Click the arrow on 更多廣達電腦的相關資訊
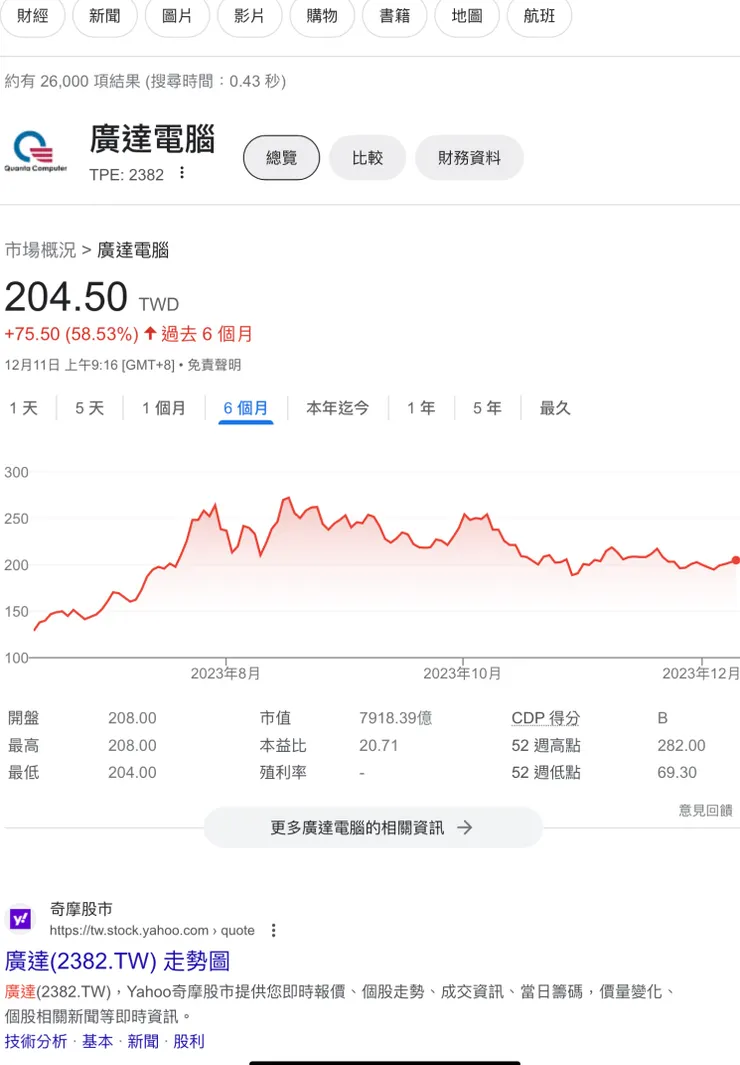The image size is (740, 1065). [464, 827]
